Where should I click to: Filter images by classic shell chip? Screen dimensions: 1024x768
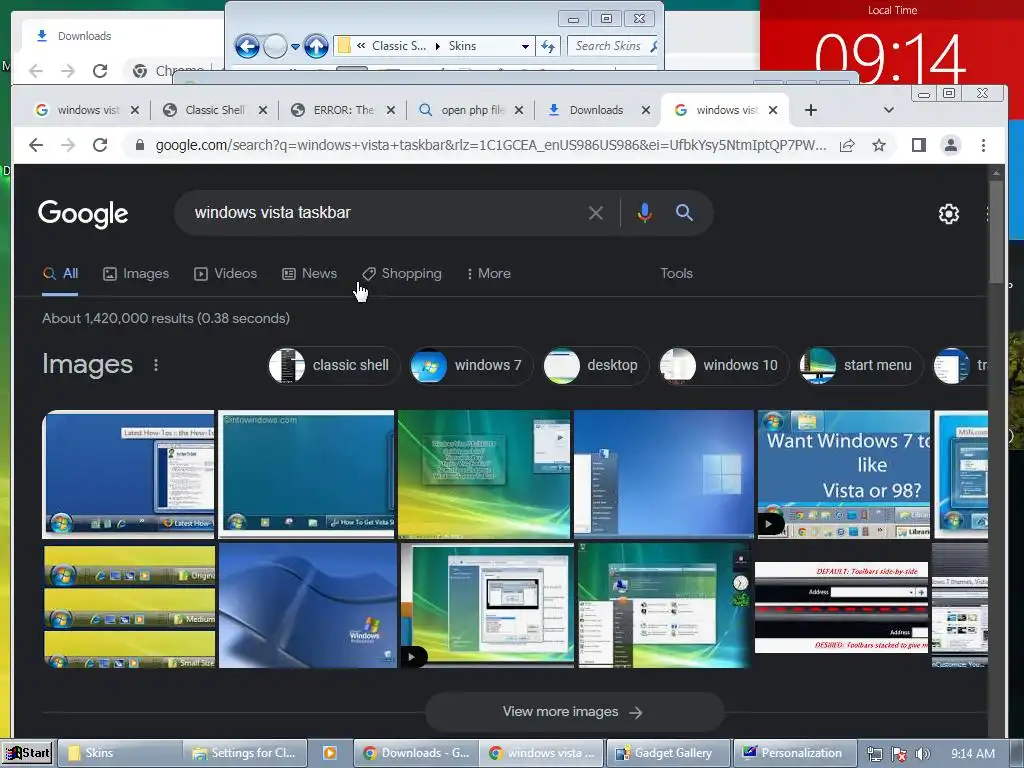coord(332,365)
